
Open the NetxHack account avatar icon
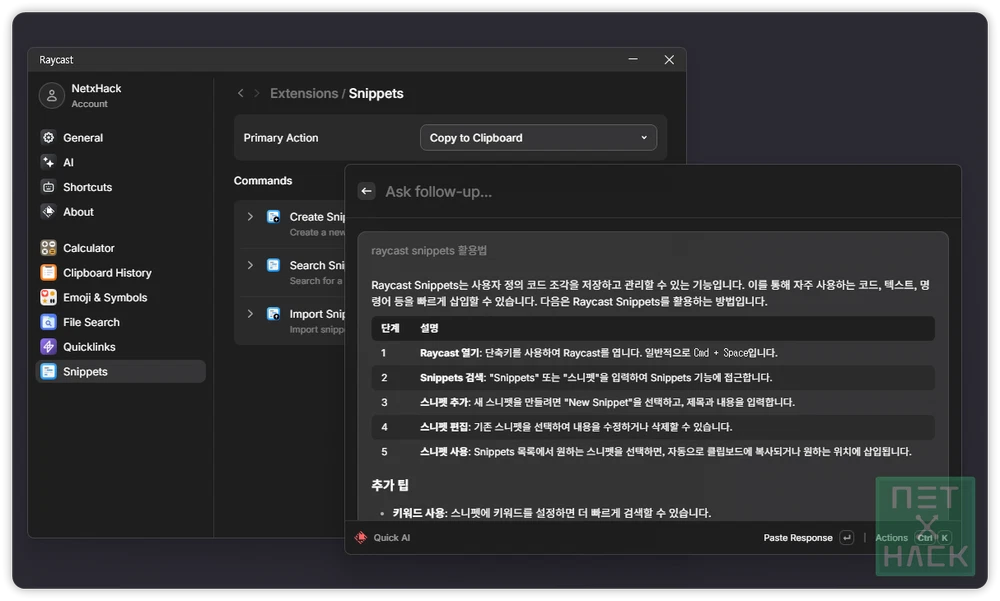(x=52, y=96)
